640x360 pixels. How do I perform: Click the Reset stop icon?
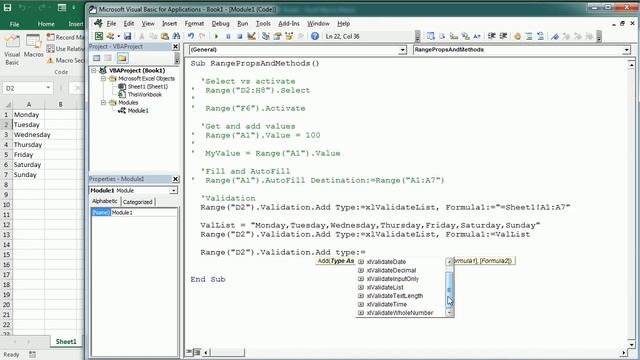pos(240,36)
